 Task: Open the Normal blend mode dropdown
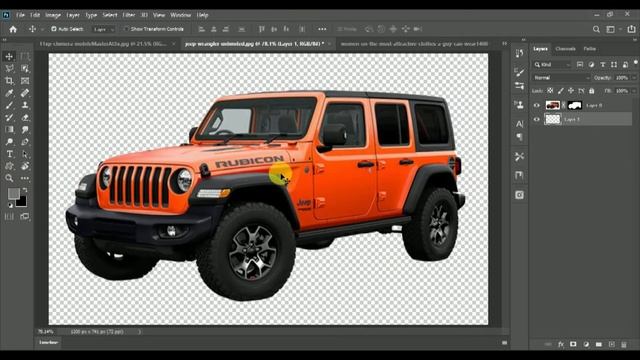[x=561, y=78]
